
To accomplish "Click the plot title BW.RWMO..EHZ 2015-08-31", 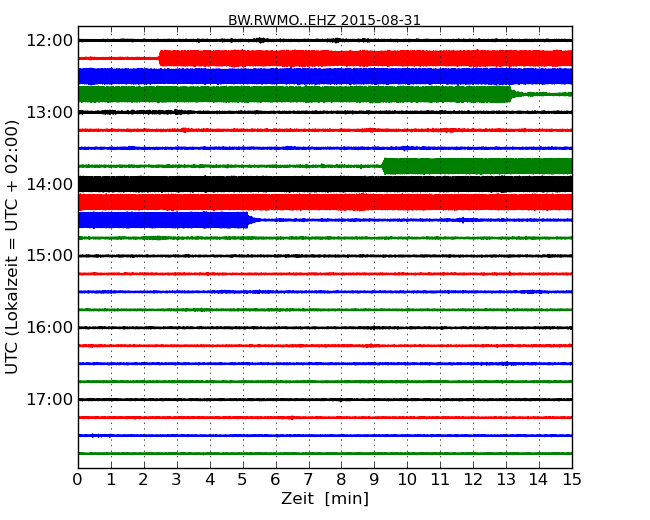I will point(324,20).
